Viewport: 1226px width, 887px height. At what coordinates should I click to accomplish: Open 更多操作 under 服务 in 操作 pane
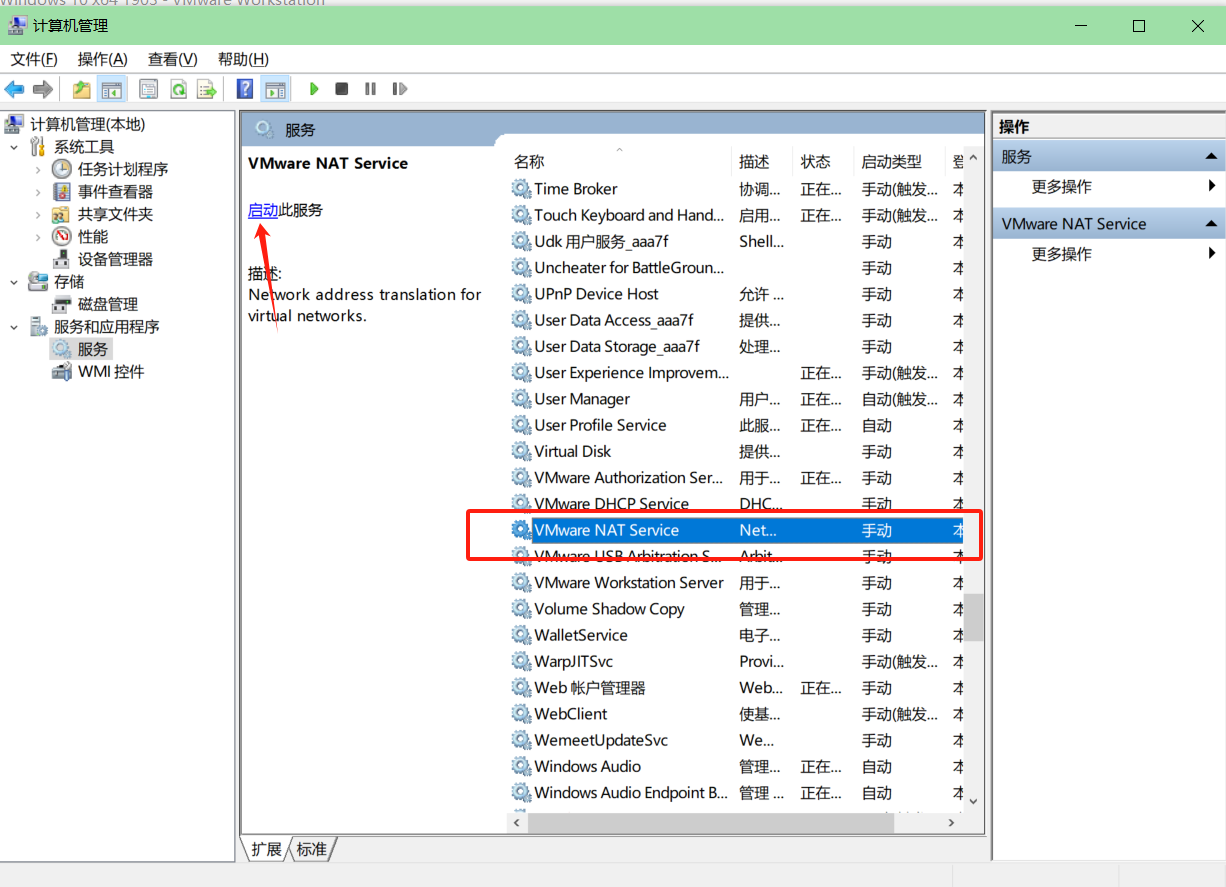1061,187
